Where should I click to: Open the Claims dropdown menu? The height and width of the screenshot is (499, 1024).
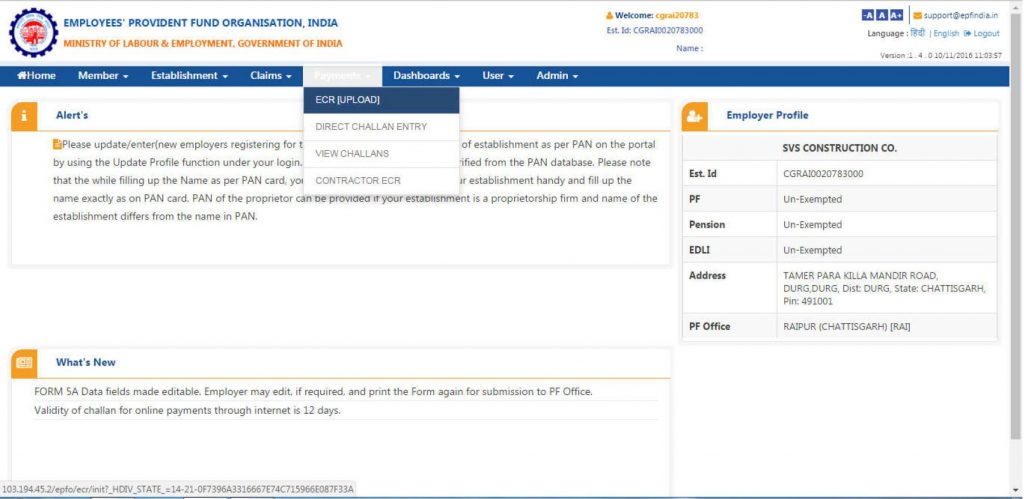[x=271, y=76]
